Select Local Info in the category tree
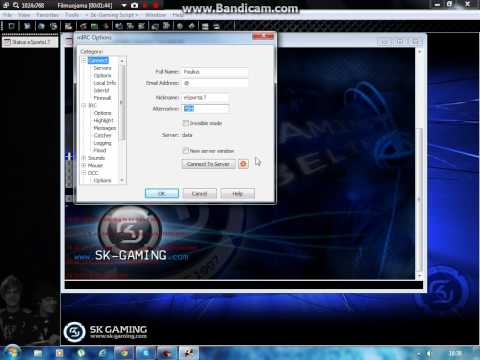The image size is (480, 360). click(x=105, y=83)
